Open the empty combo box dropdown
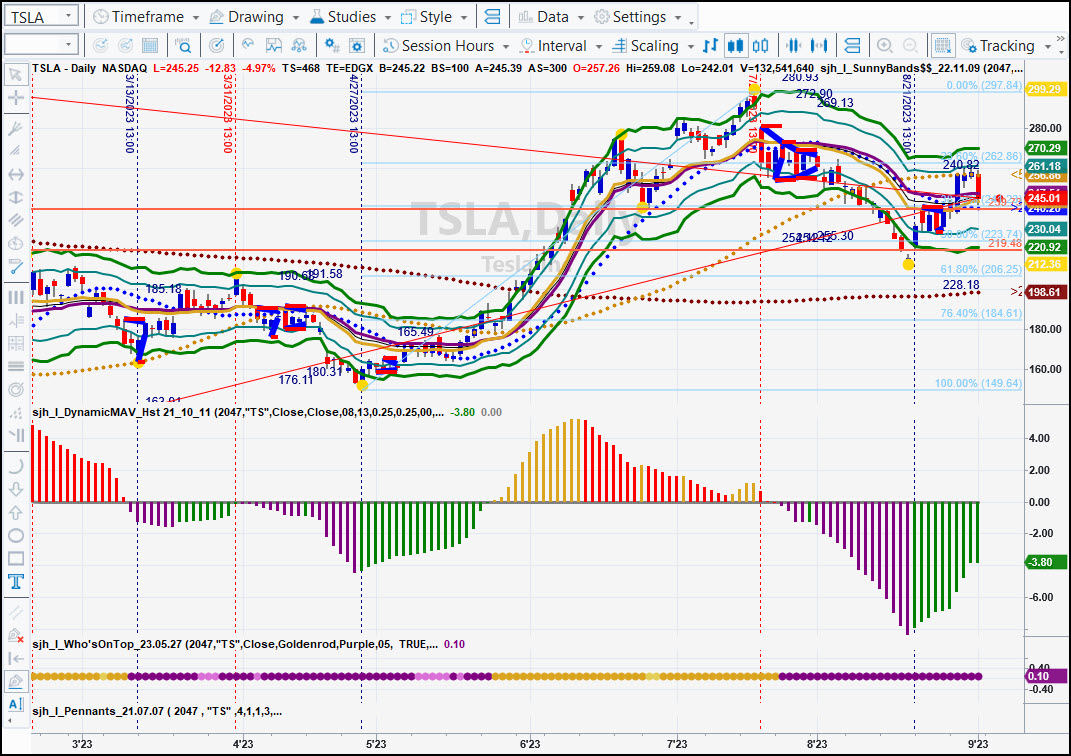The height and width of the screenshot is (756, 1071). (x=68, y=45)
